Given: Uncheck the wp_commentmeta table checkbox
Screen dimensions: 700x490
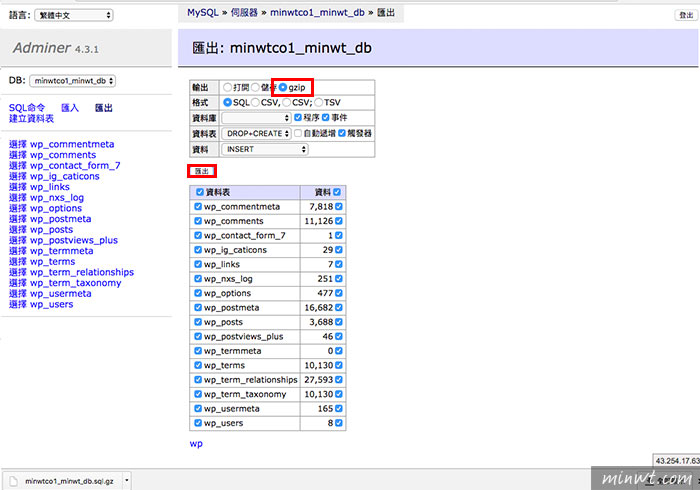Looking at the screenshot, I should coord(198,207).
